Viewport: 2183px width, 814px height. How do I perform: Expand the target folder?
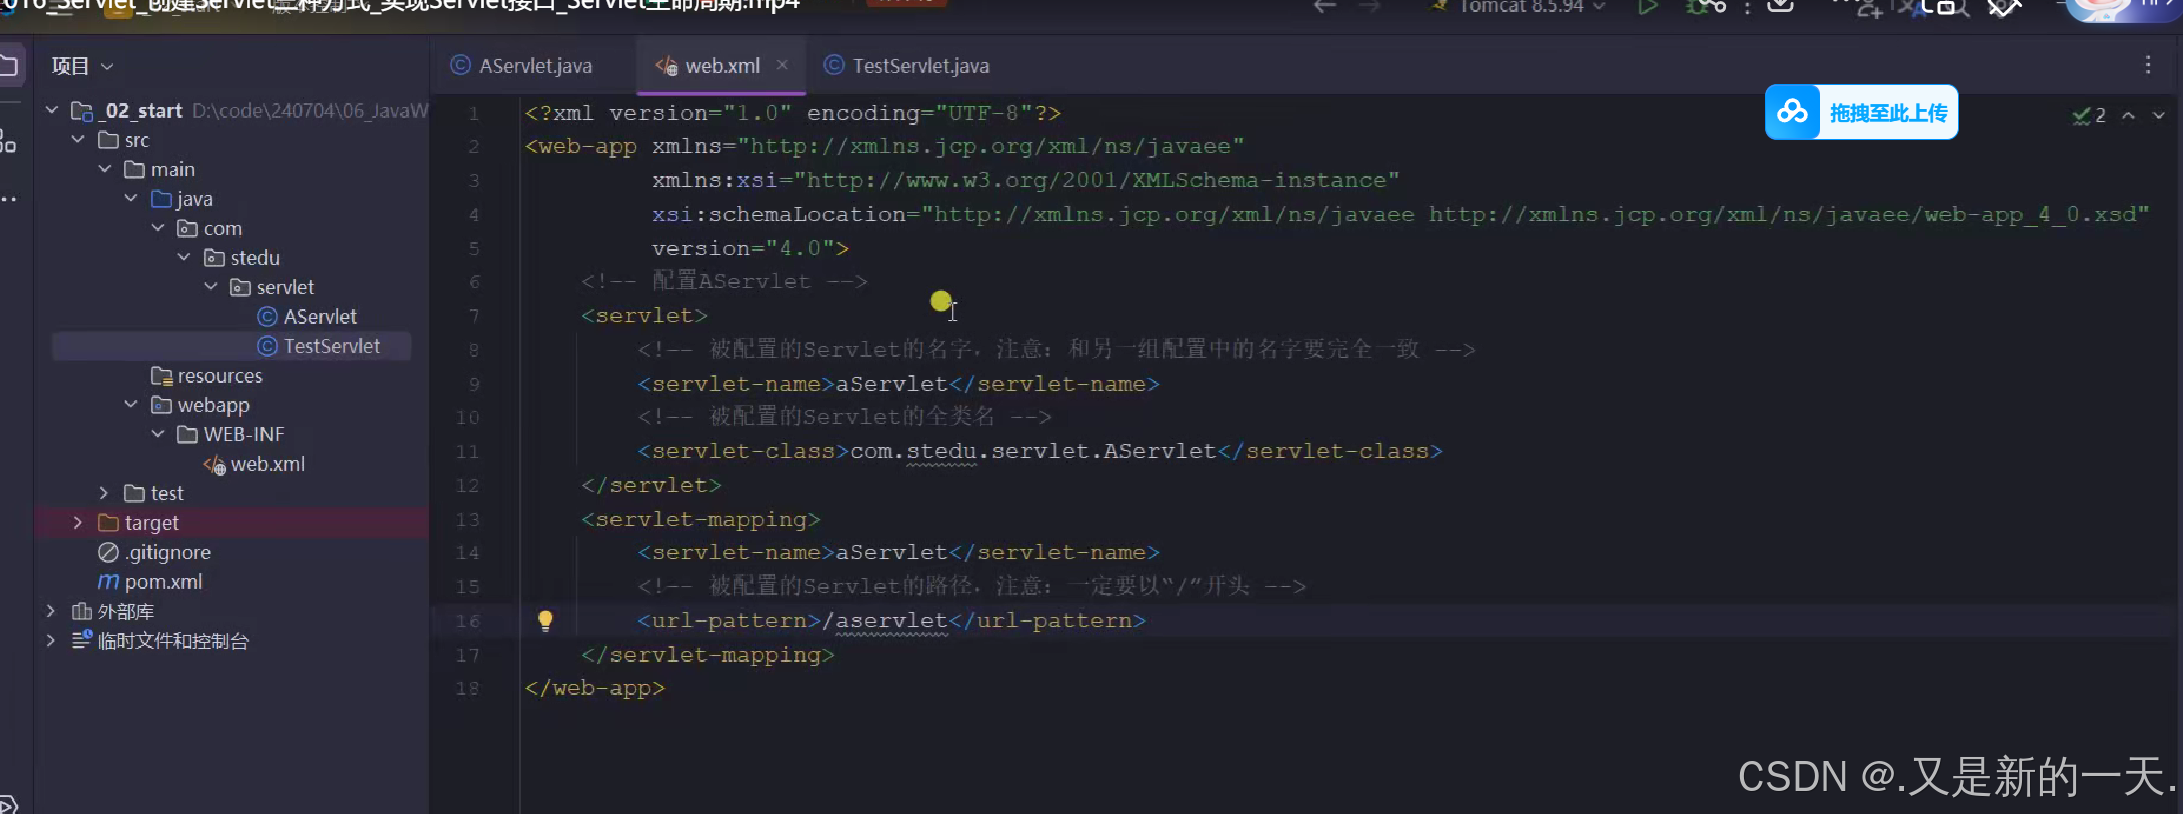pos(78,522)
